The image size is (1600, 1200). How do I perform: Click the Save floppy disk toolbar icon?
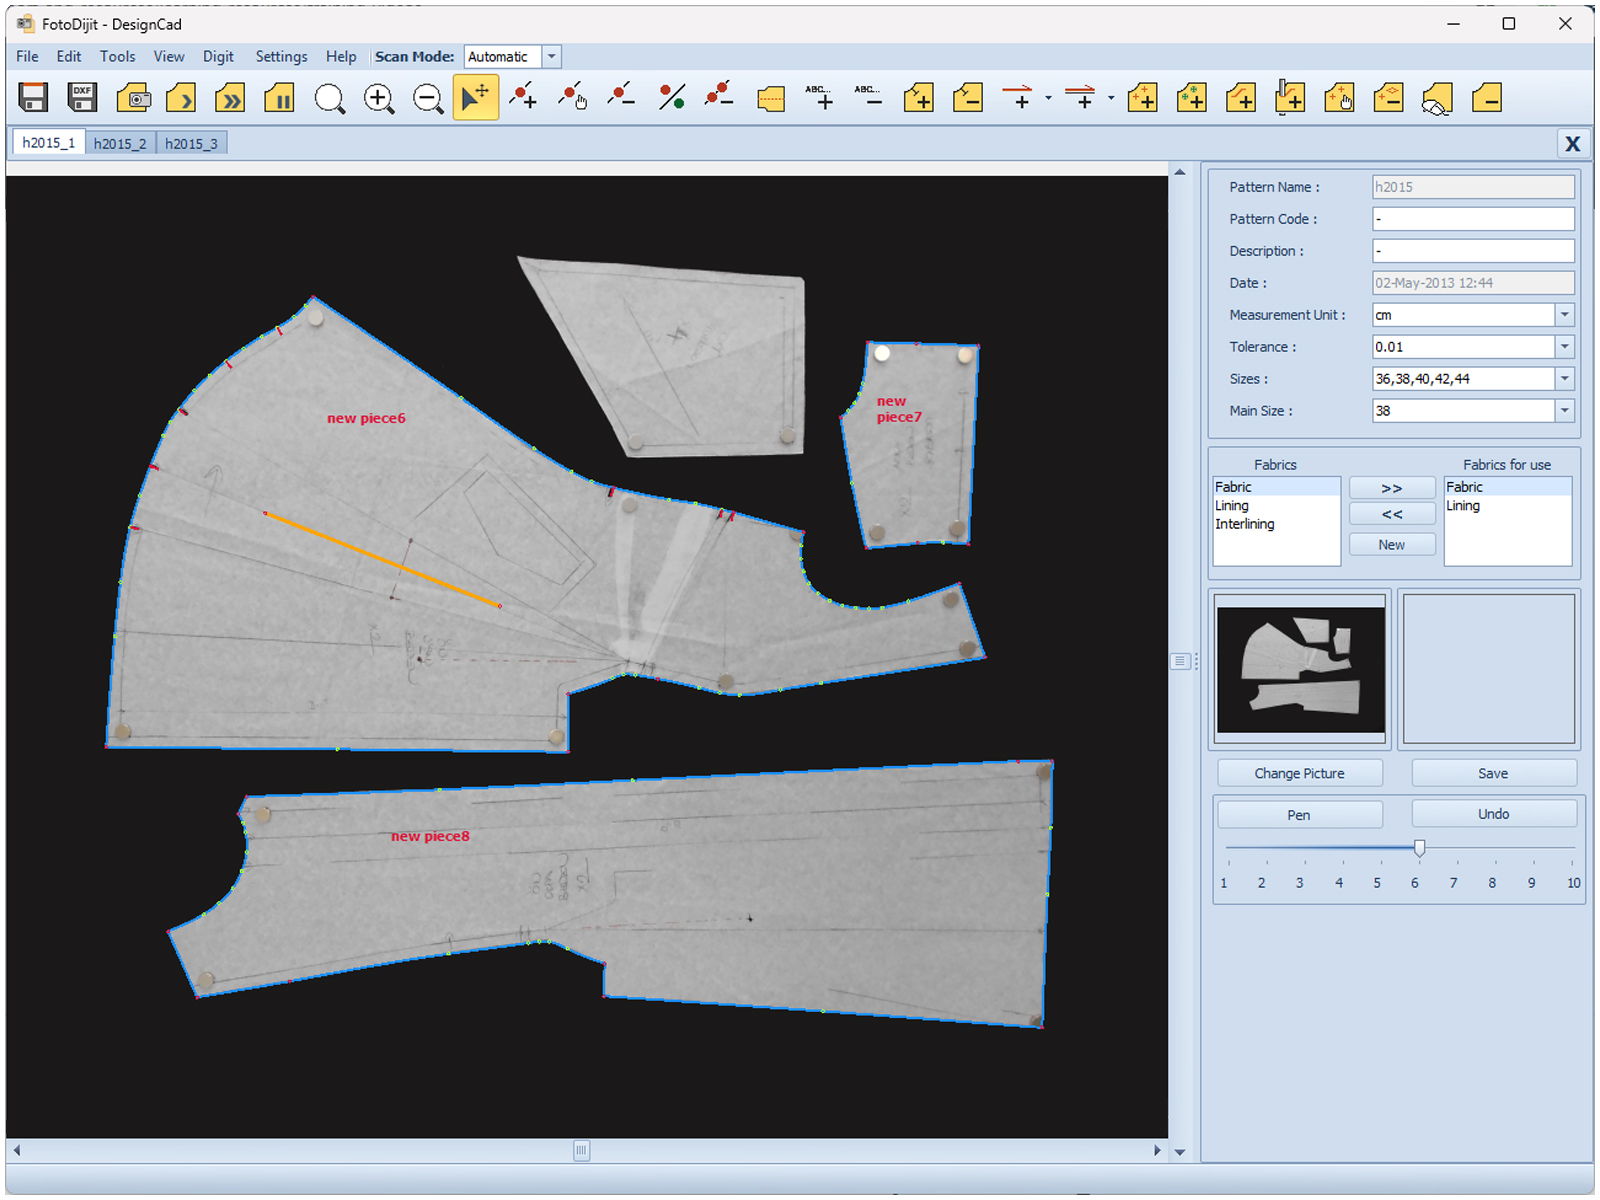[x=33, y=98]
